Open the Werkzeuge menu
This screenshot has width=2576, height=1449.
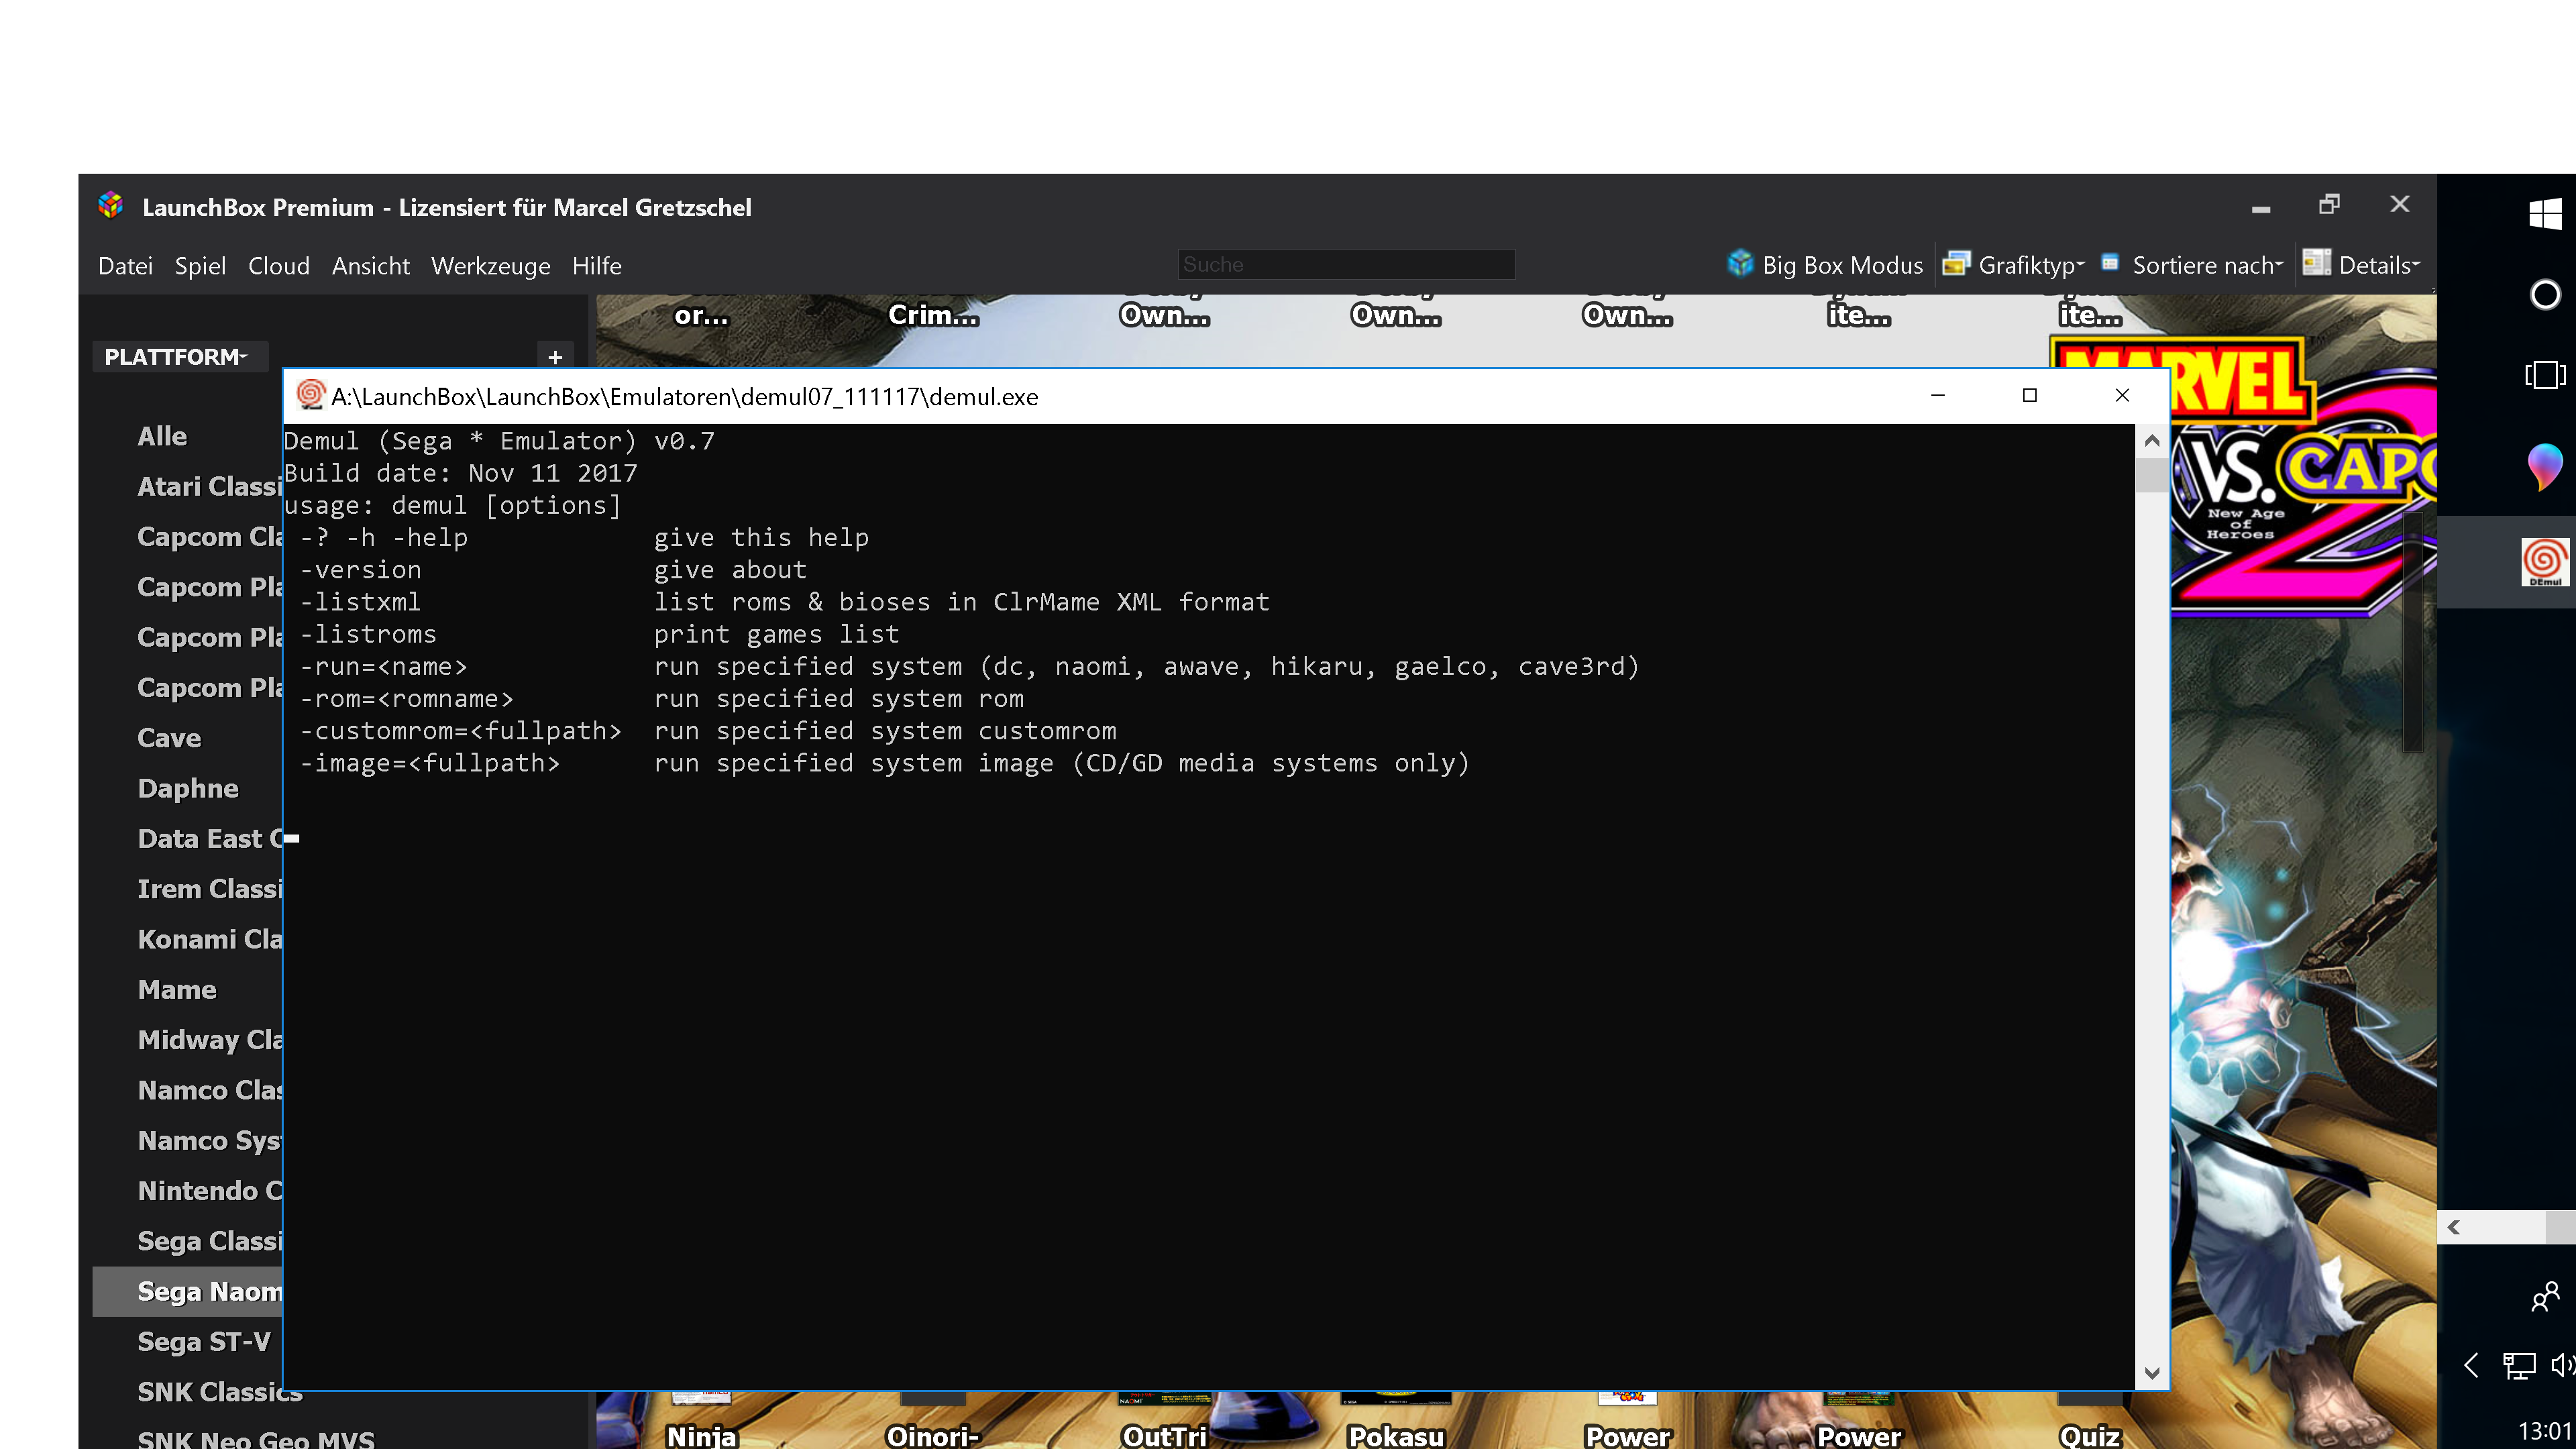coord(490,266)
